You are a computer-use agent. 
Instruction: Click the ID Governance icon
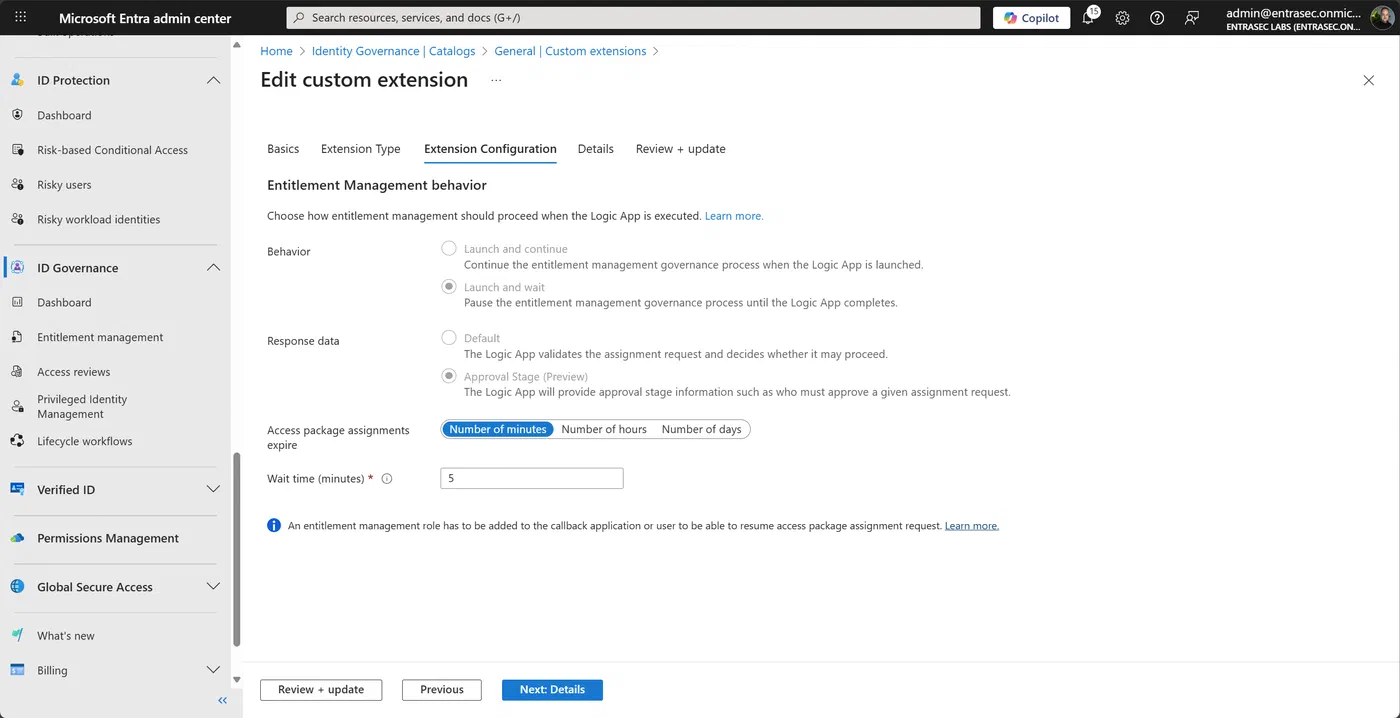tap(17, 268)
